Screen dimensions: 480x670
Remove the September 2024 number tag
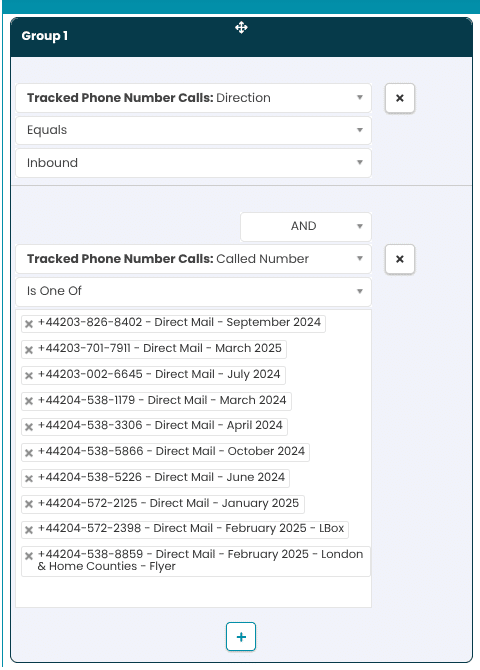point(29,324)
